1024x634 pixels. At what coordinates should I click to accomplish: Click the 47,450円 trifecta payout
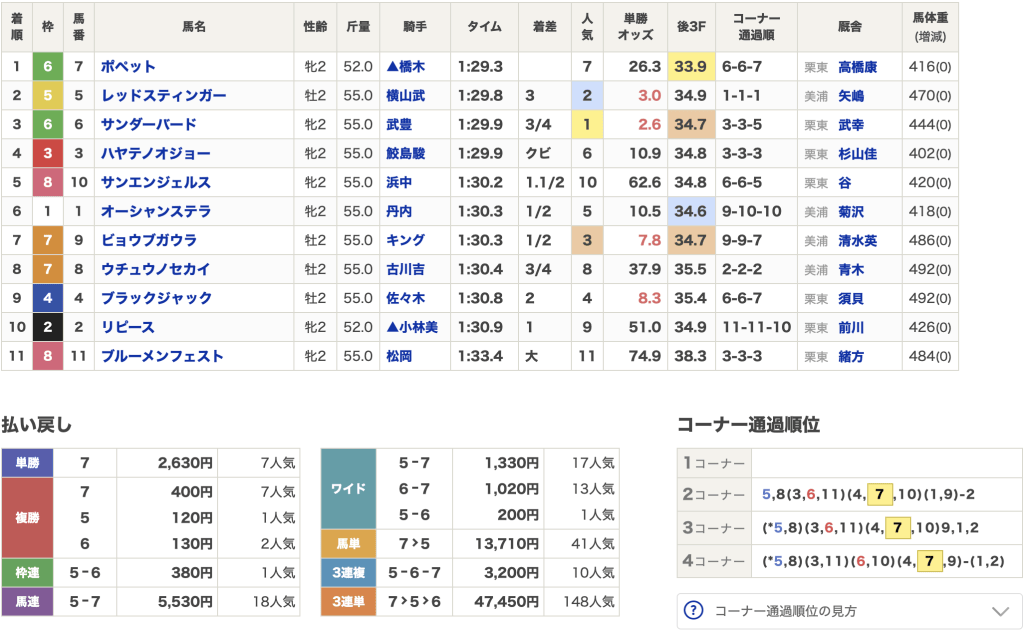(x=506, y=601)
